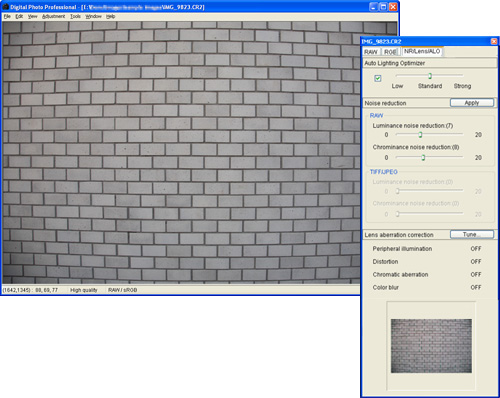
Task: Toggle the Auto Lighting Optimizer checkbox
Action: 378,79
